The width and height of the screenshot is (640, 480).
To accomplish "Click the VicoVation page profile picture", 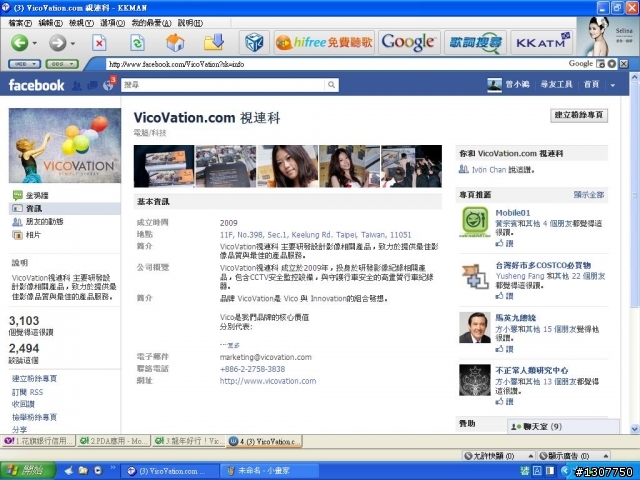I will click(x=64, y=145).
